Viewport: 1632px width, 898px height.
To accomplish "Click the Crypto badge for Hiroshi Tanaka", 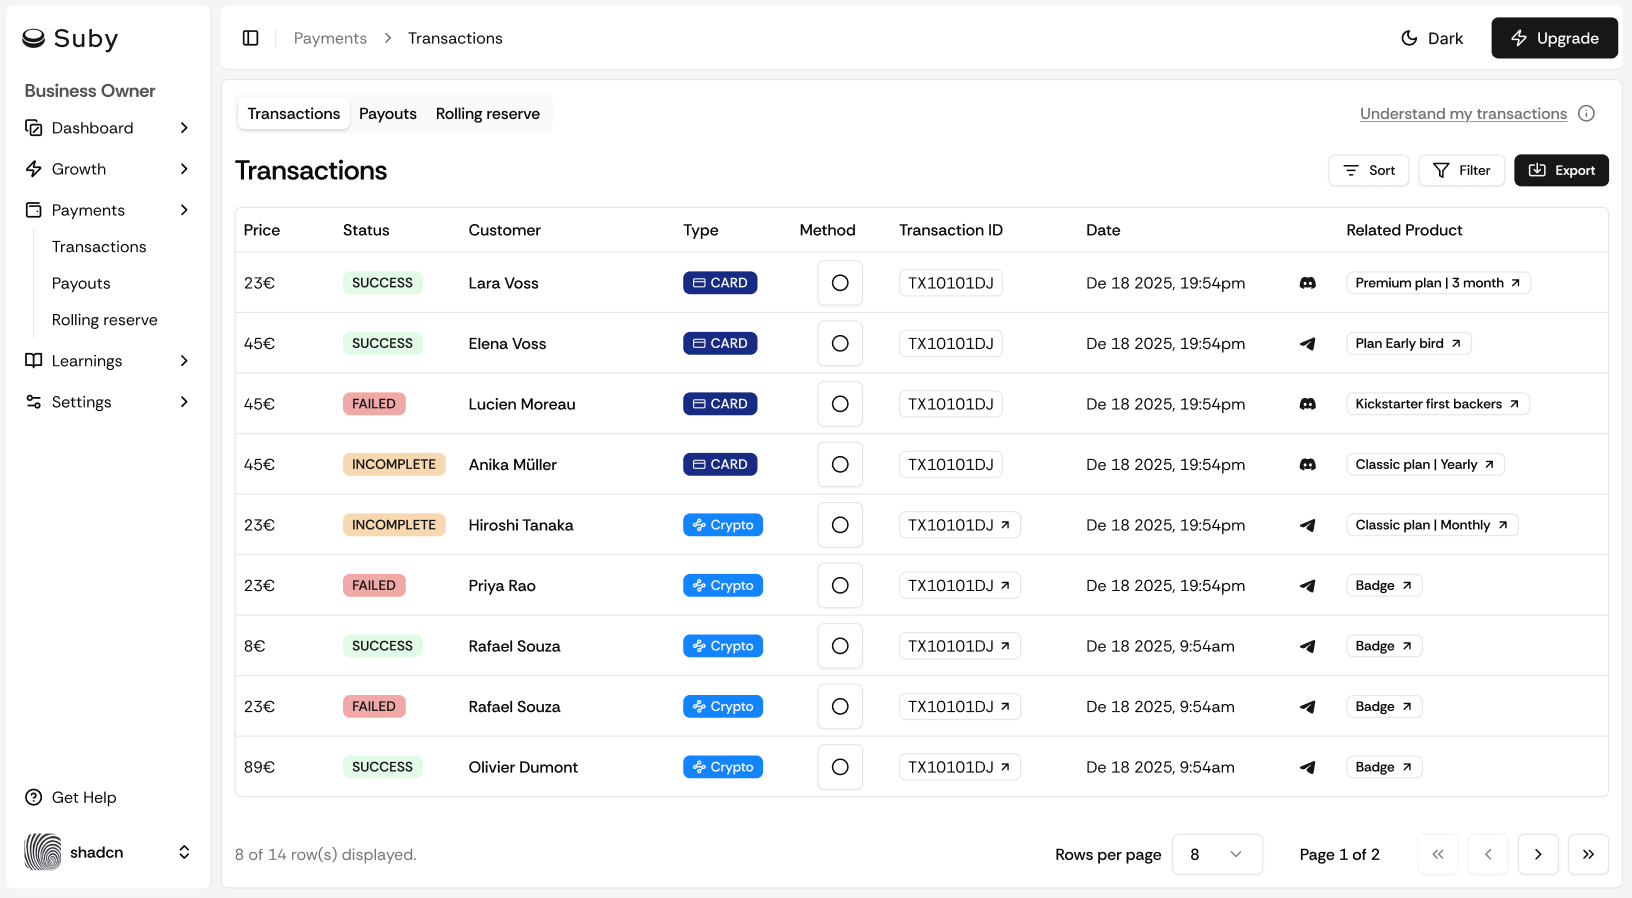I will 722,525.
